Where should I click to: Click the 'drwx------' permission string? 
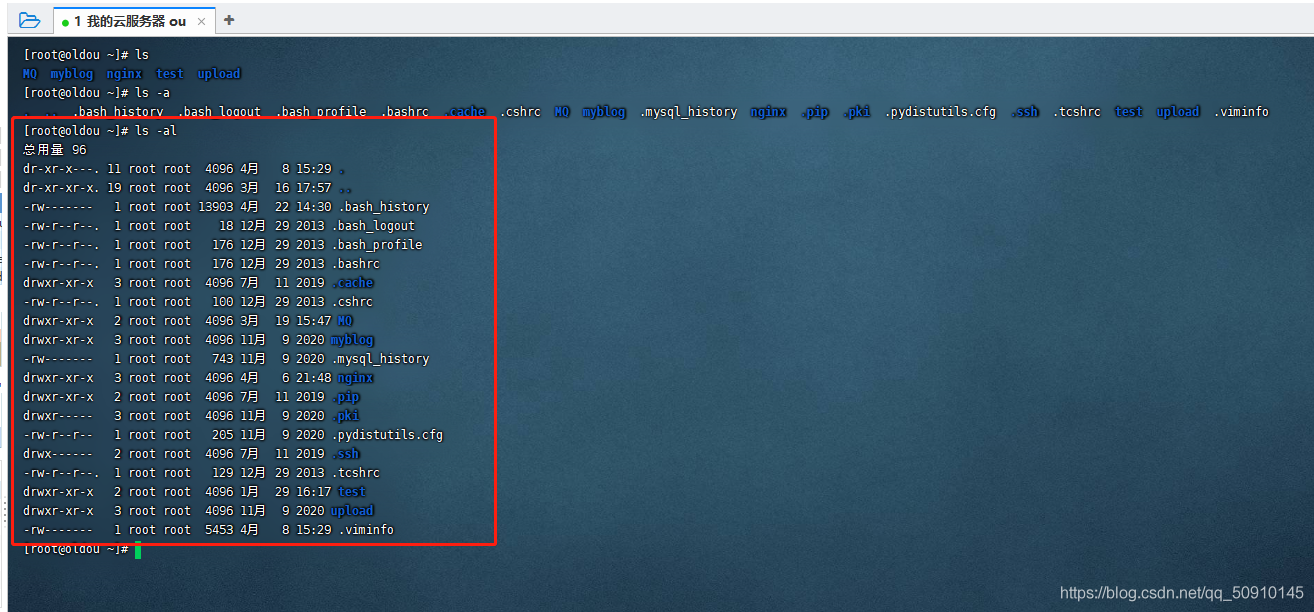point(58,454)
